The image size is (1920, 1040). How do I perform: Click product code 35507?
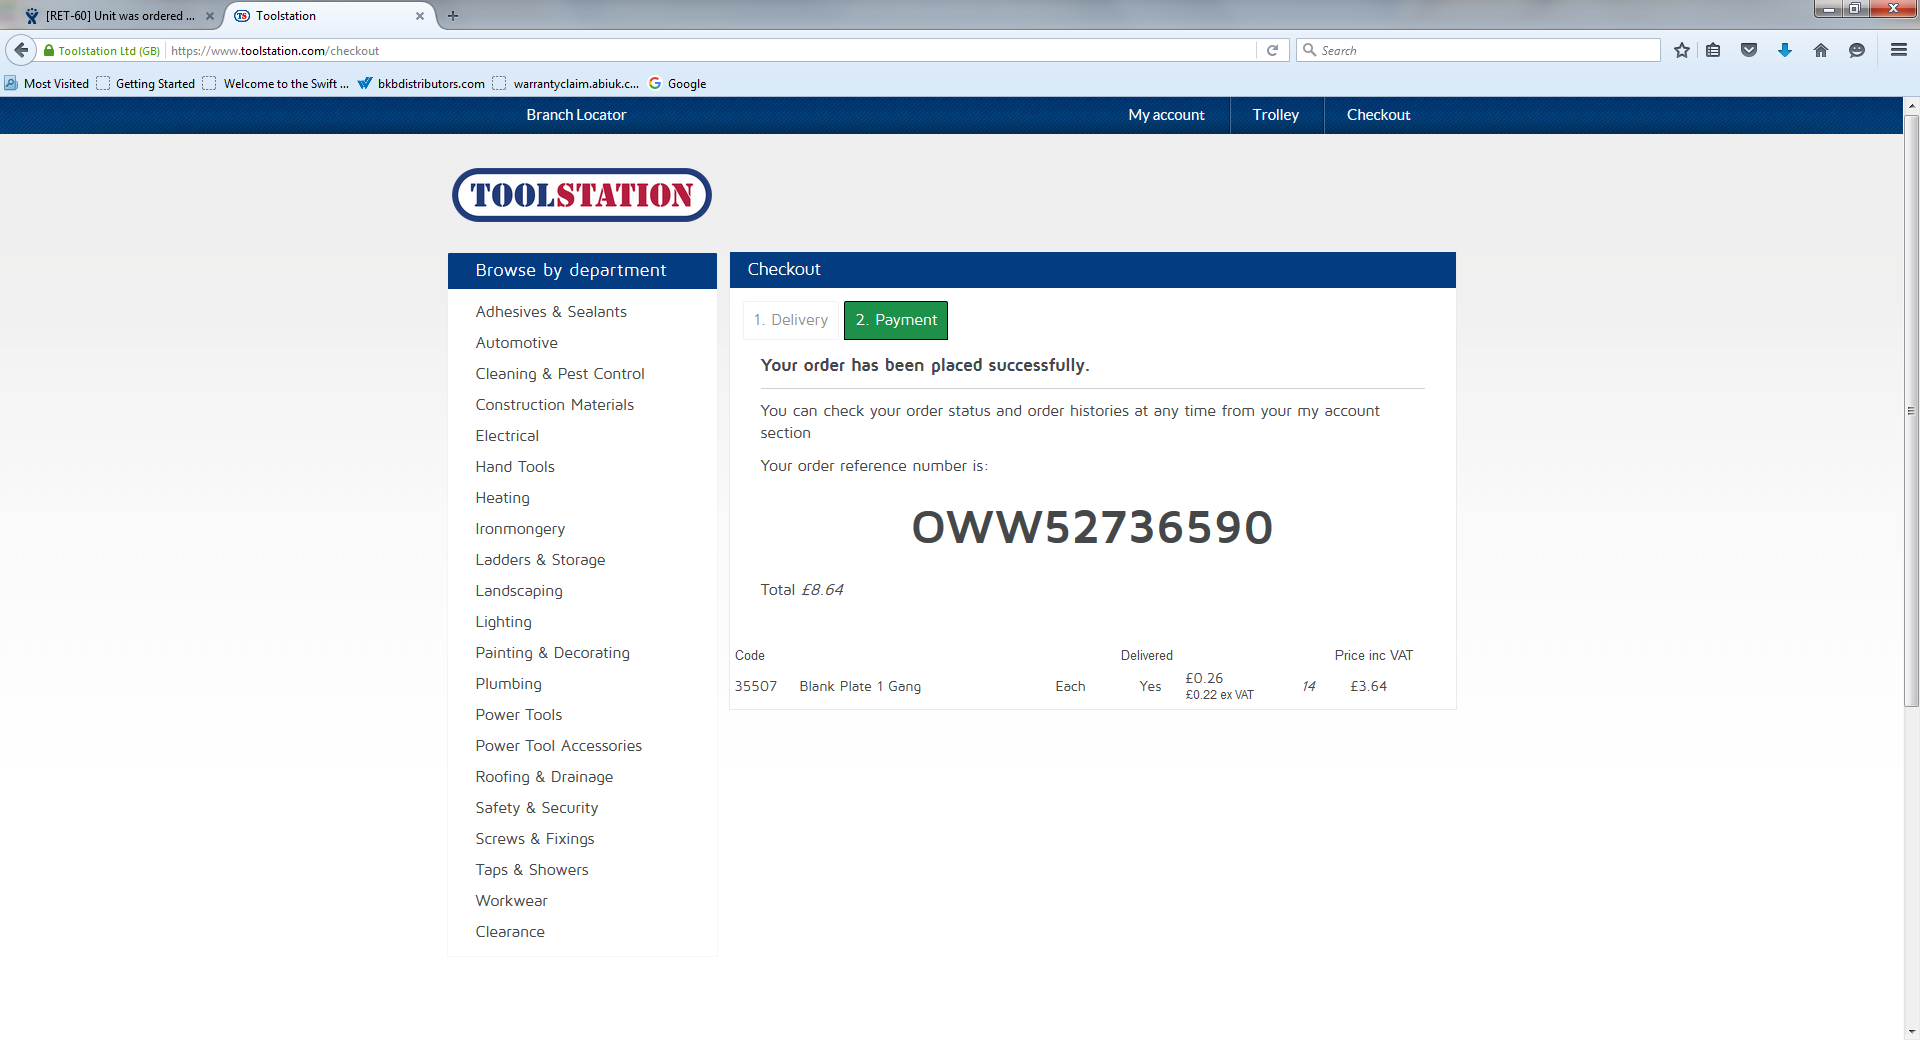[756, 686]
